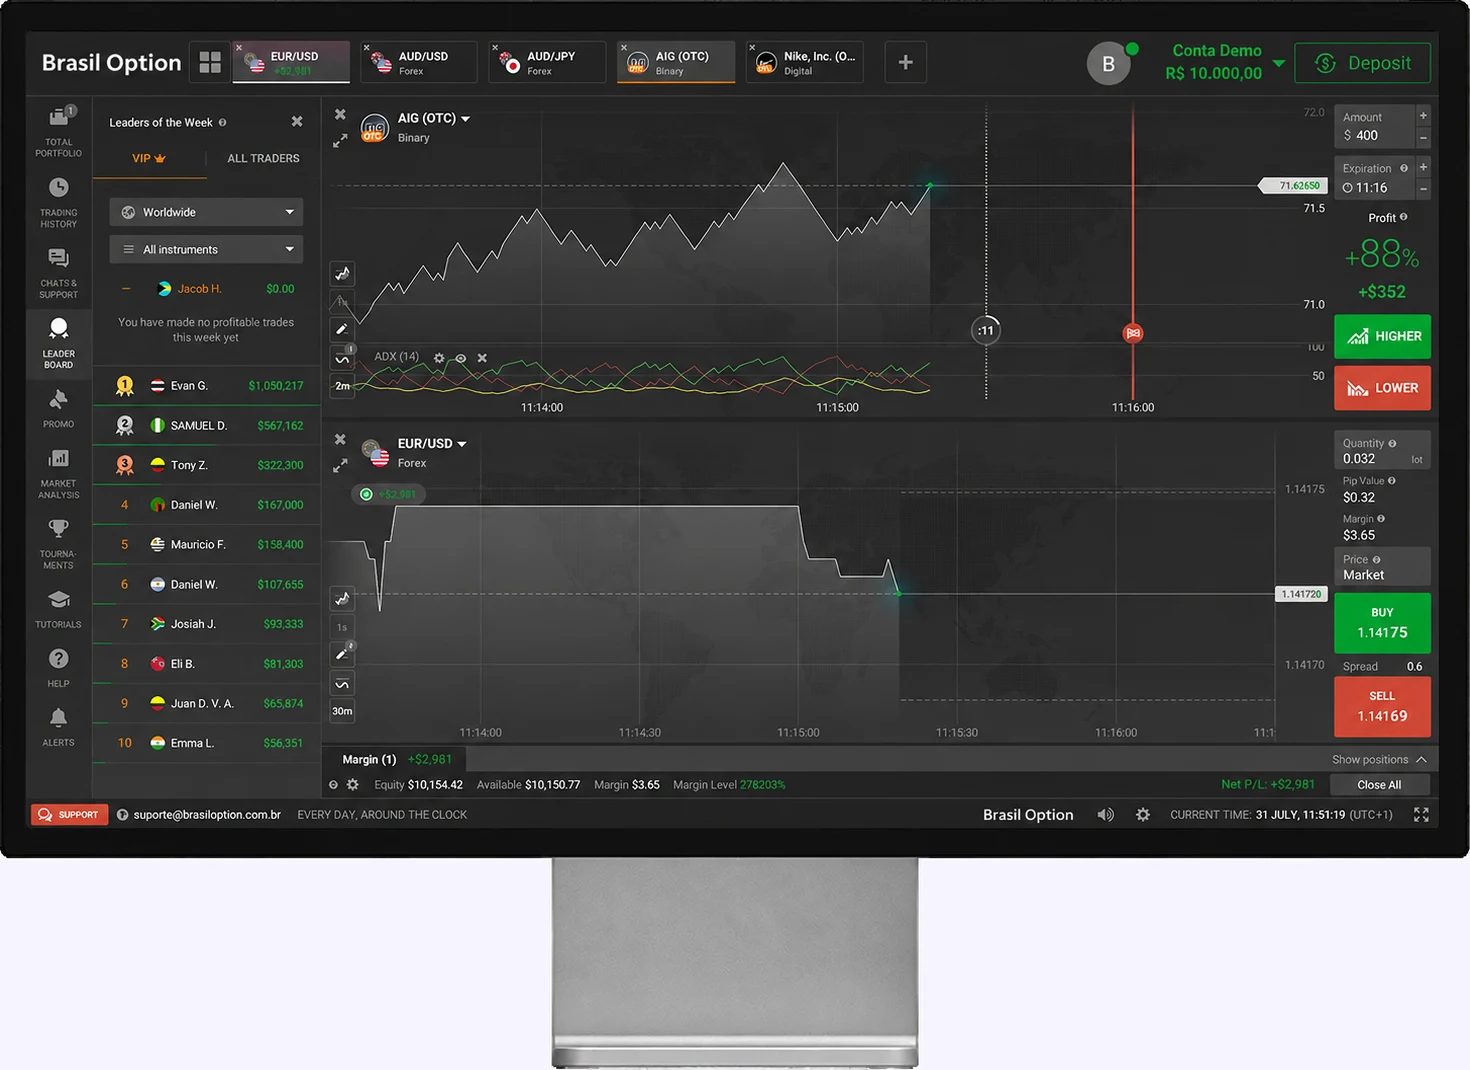Viewport: 1470px width, 1070px height.
Task: Open the Help question-mark icon
Action: pos(59,668)
